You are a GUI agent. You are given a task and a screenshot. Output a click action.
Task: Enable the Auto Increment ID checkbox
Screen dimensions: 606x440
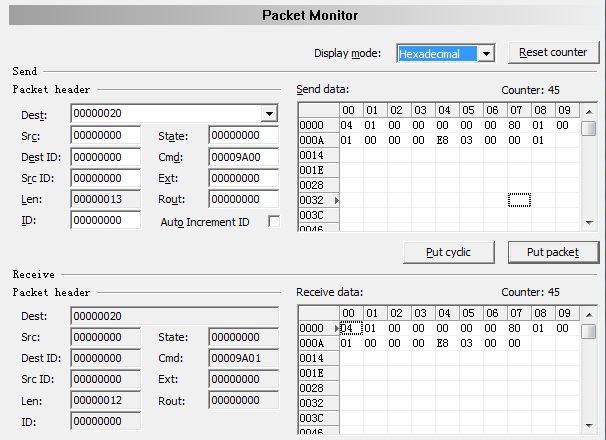[274, 222]
